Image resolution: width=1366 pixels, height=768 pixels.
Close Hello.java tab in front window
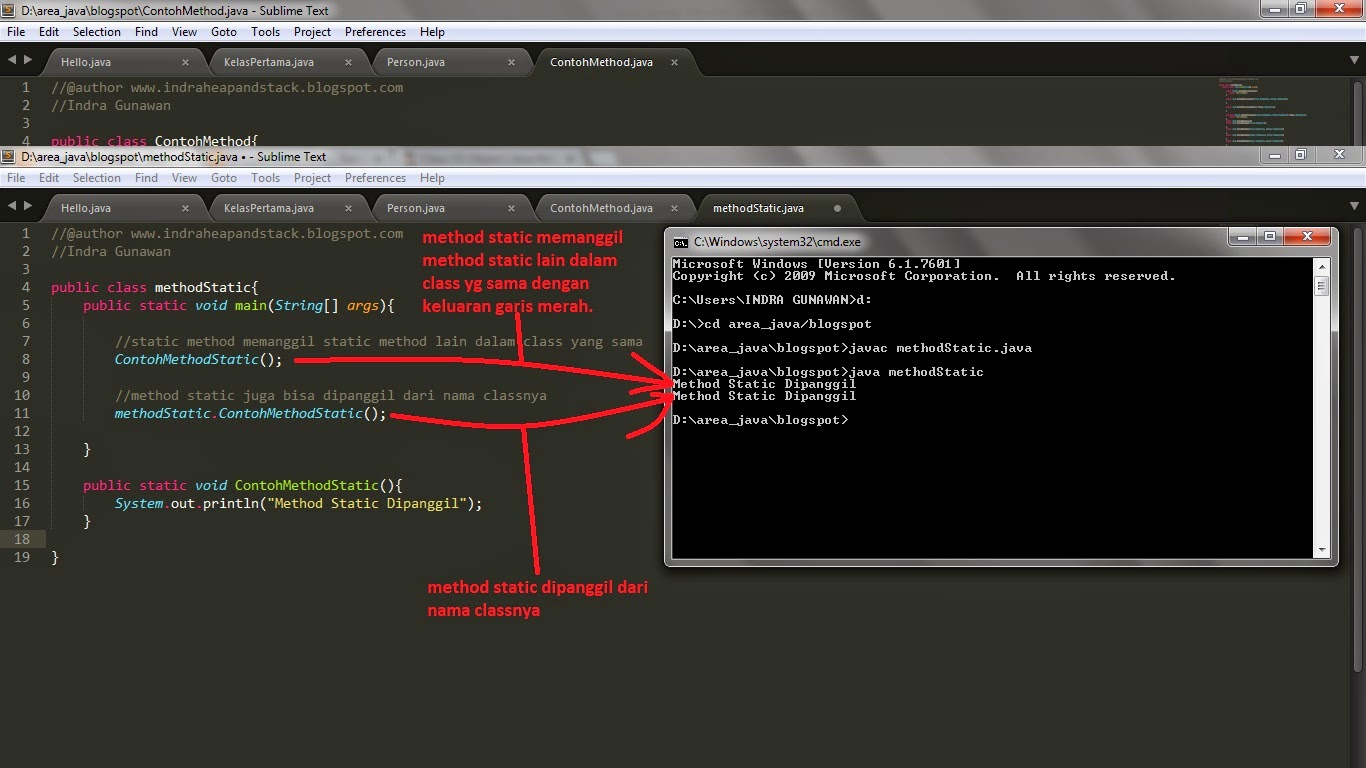click(x=185, y=208)
